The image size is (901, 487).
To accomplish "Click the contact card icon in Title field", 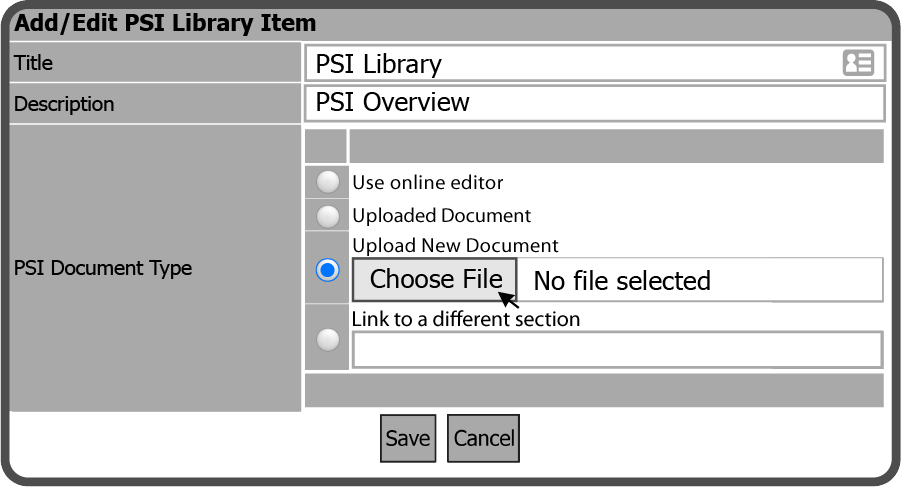I will pos(858,63).
